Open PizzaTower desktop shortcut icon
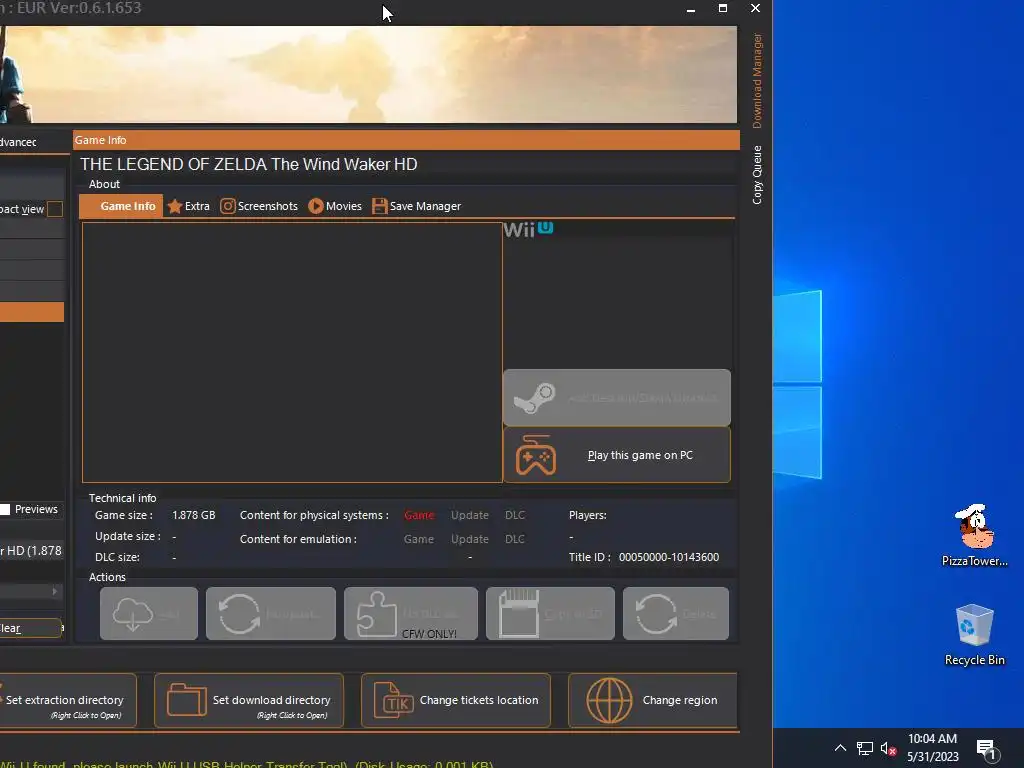 point(974,536)
